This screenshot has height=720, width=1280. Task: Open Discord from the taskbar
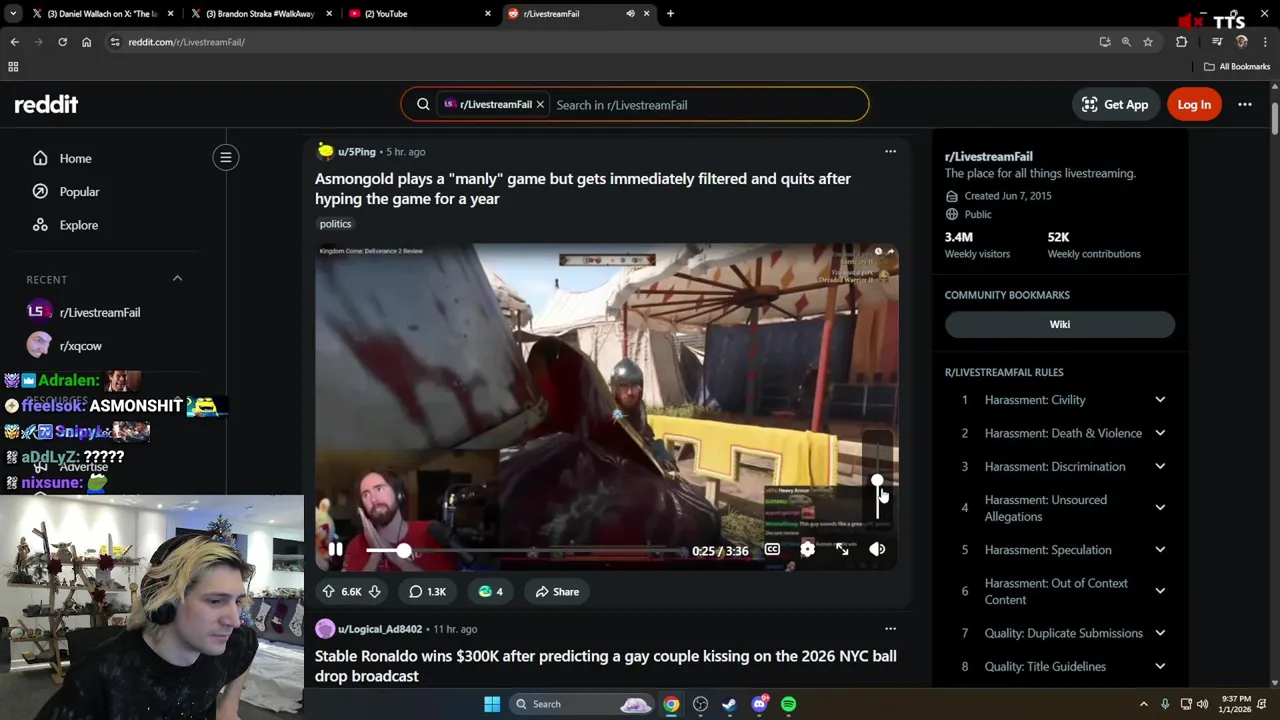coord(759,704)
